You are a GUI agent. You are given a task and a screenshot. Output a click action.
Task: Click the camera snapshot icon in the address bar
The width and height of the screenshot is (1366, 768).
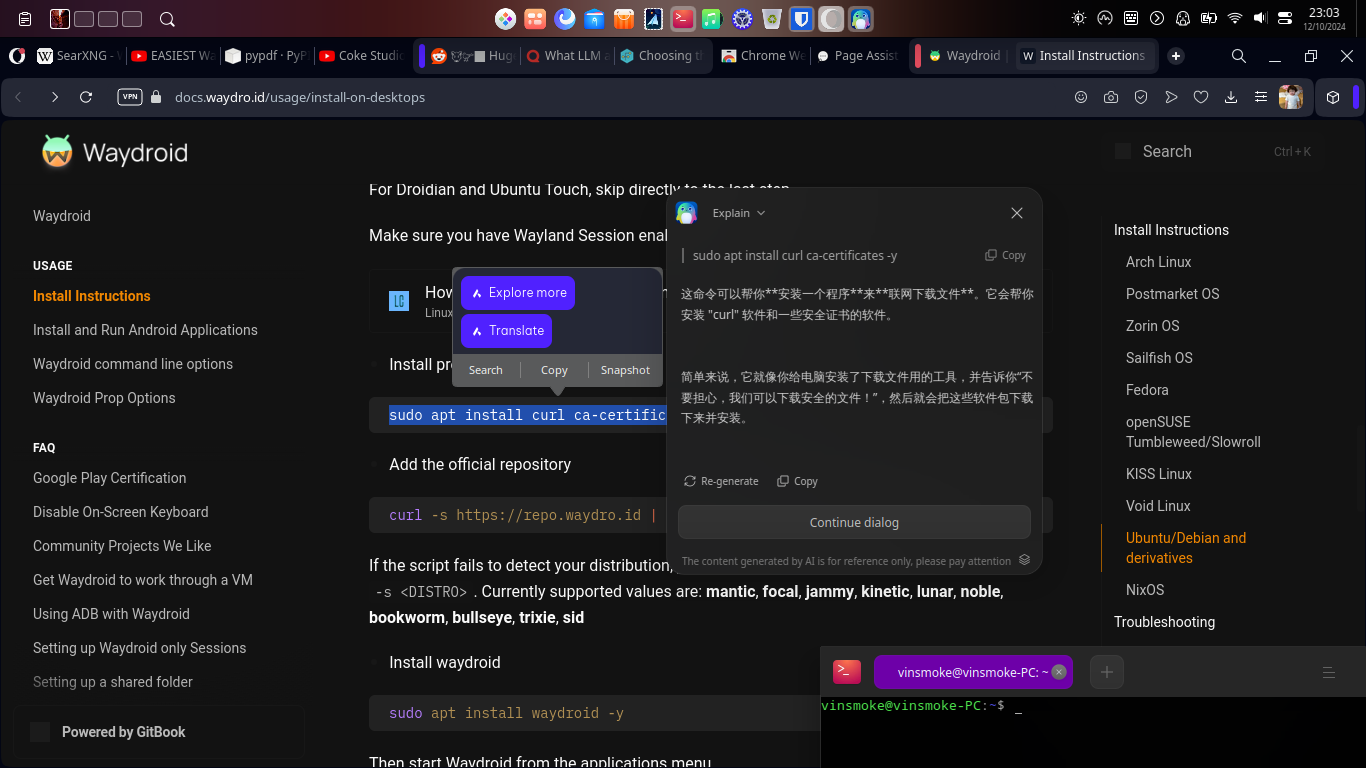[x=1111, y=97]
